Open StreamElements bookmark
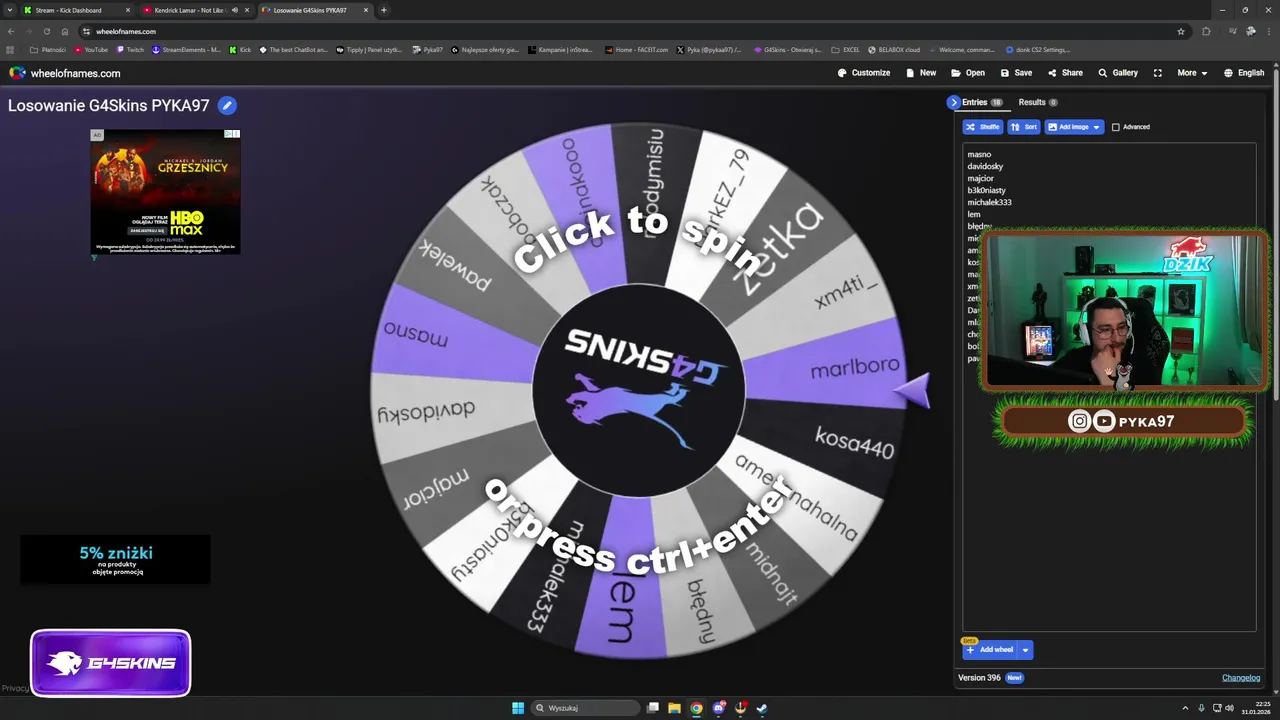1280x720 pixels. (186, 49)
